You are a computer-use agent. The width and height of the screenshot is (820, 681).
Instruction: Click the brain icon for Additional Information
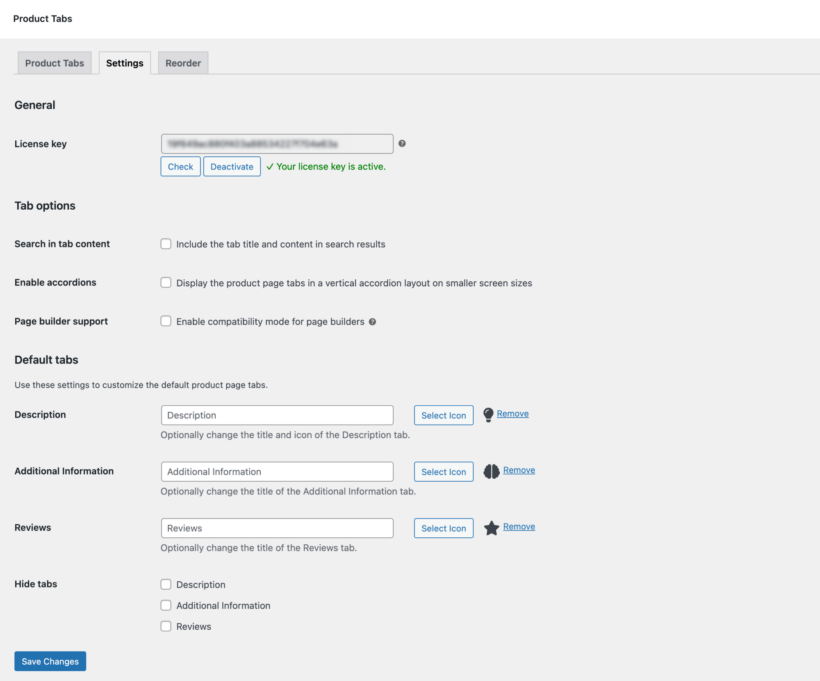490,470
